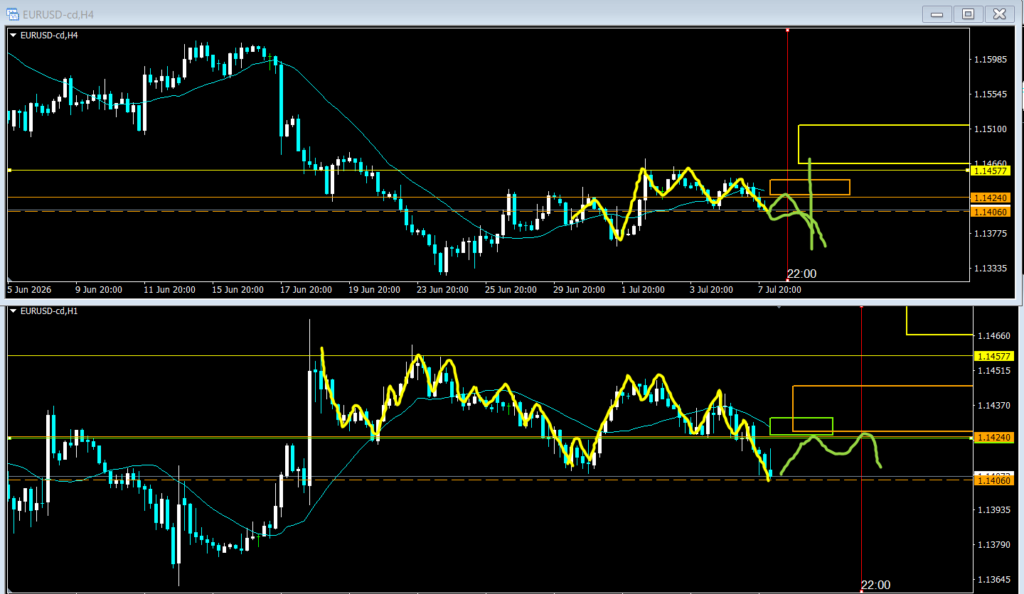The height and width of the screenshot is (594, 1024).
Task: Expand the H4 chart menu arrow
Action: 13,35
